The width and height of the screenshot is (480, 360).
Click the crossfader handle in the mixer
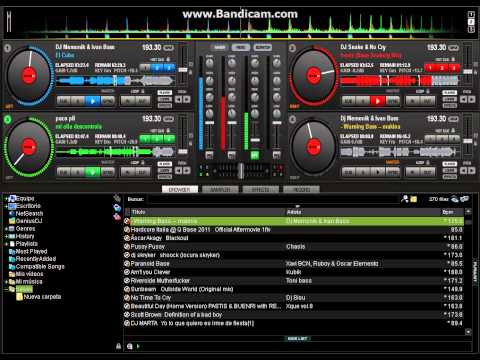241,171
